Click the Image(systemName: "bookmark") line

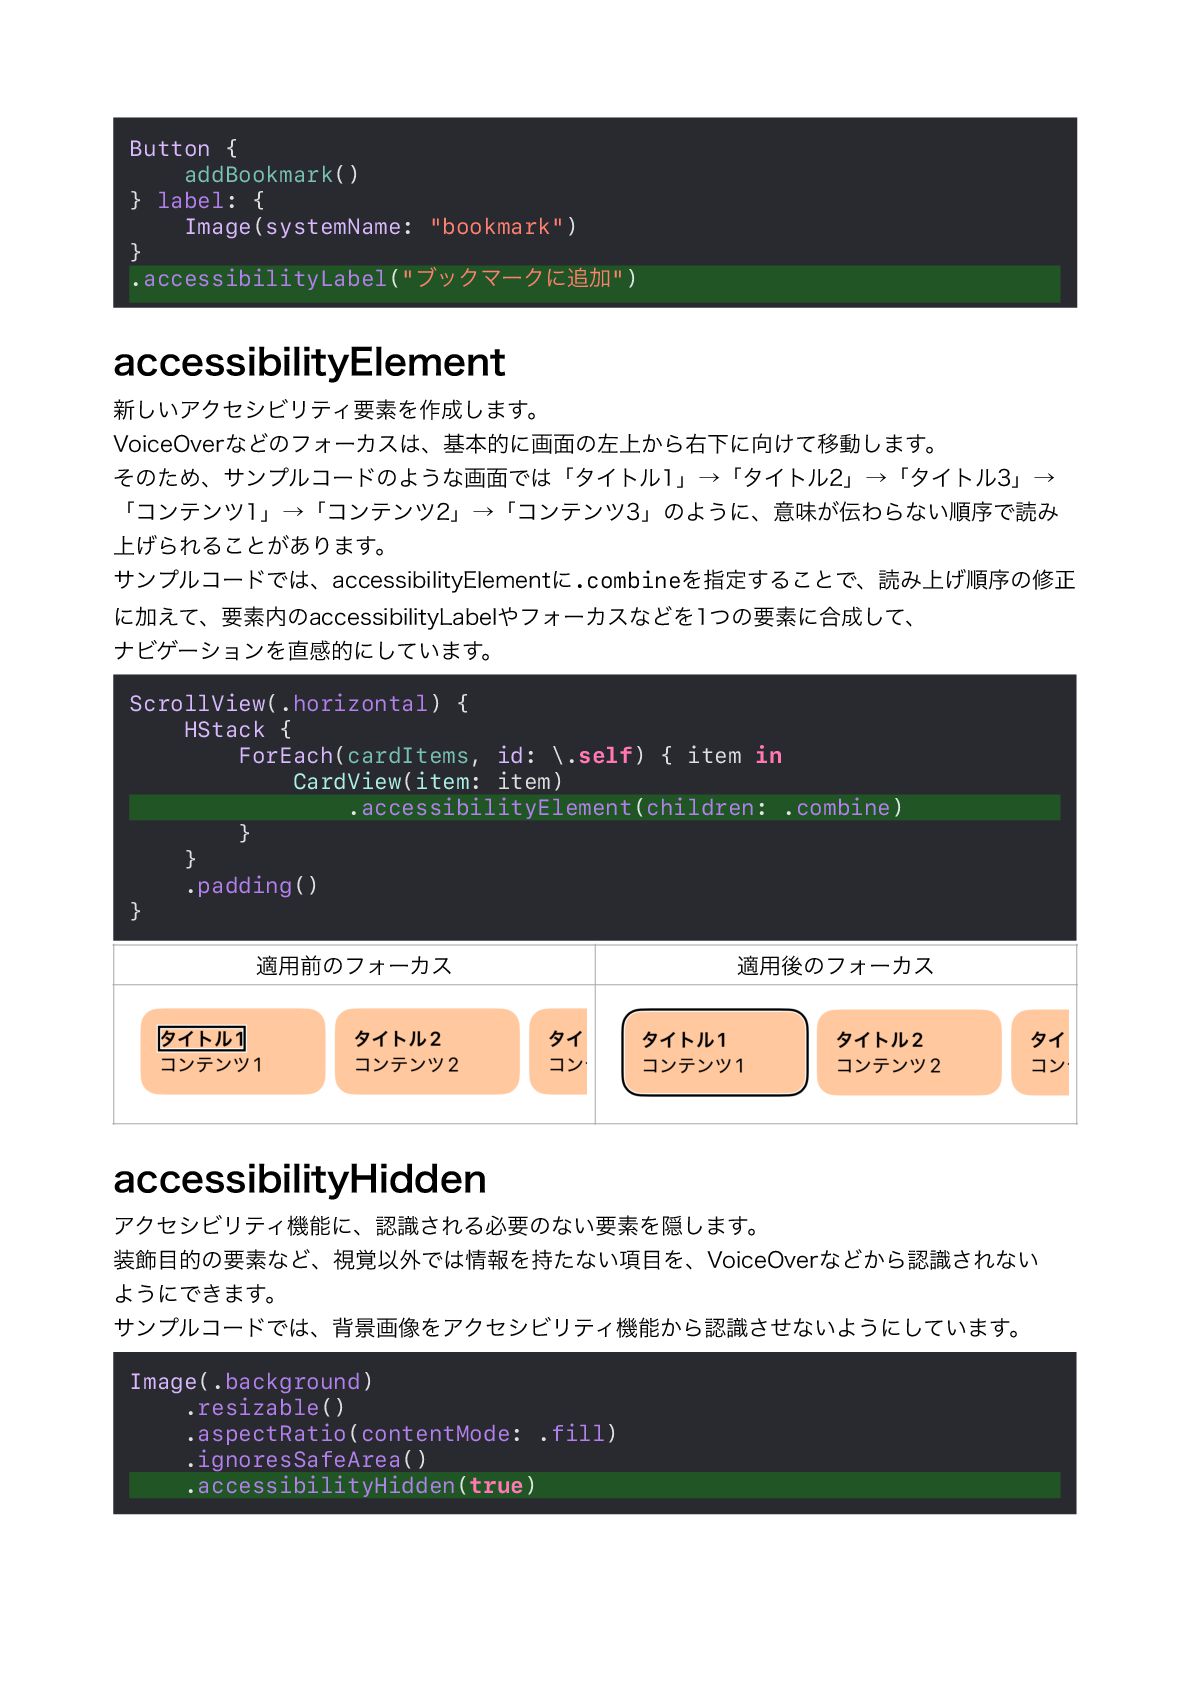(380, 227)
